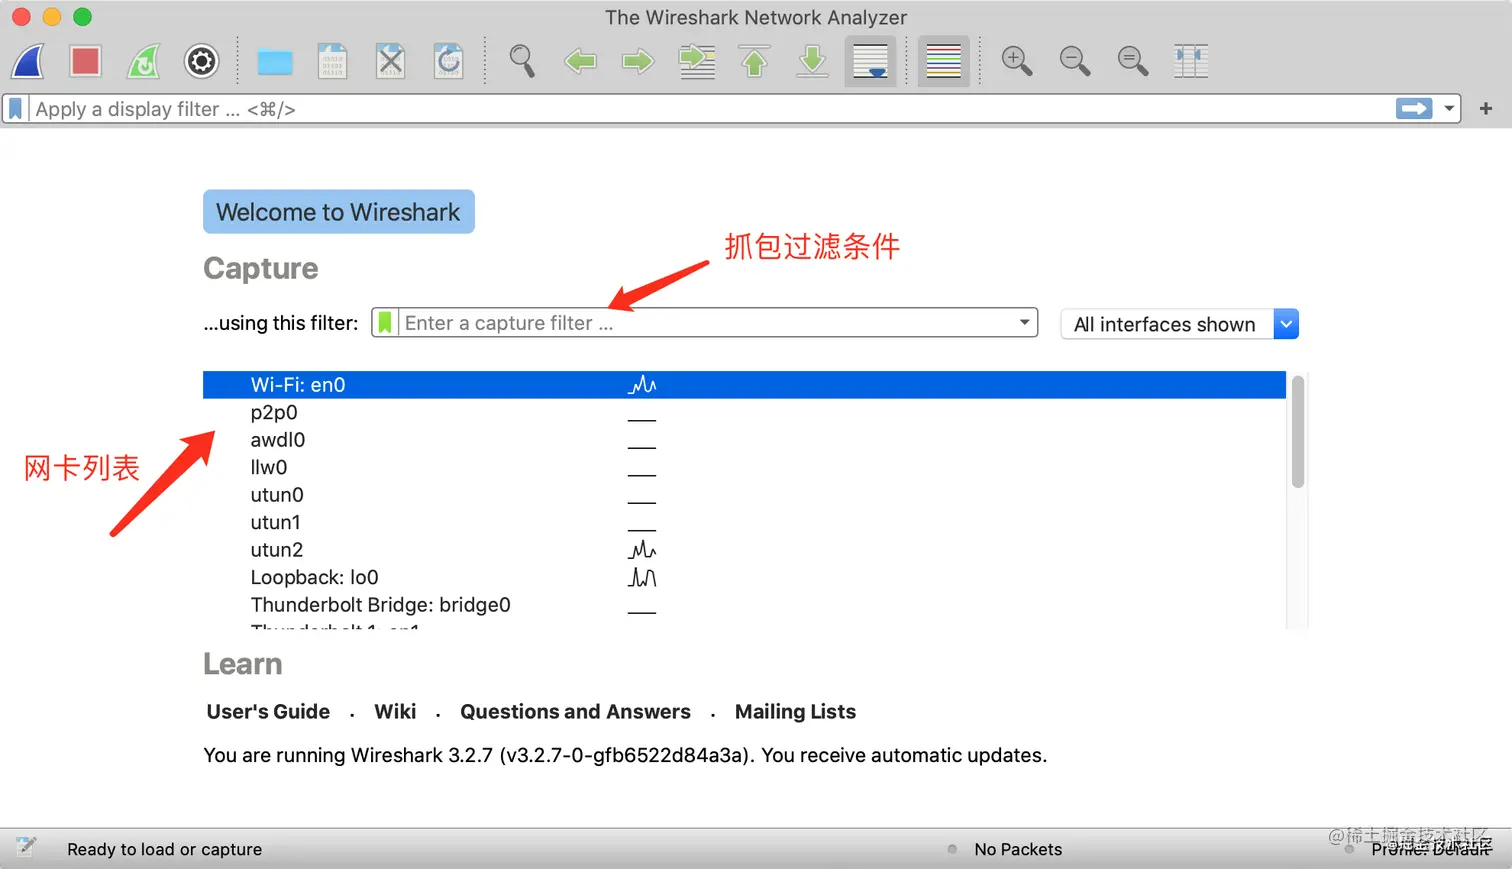Screen dimensions: 1512x869
Task: Select awdl0 interface row
Action: (x=744, y=440)
